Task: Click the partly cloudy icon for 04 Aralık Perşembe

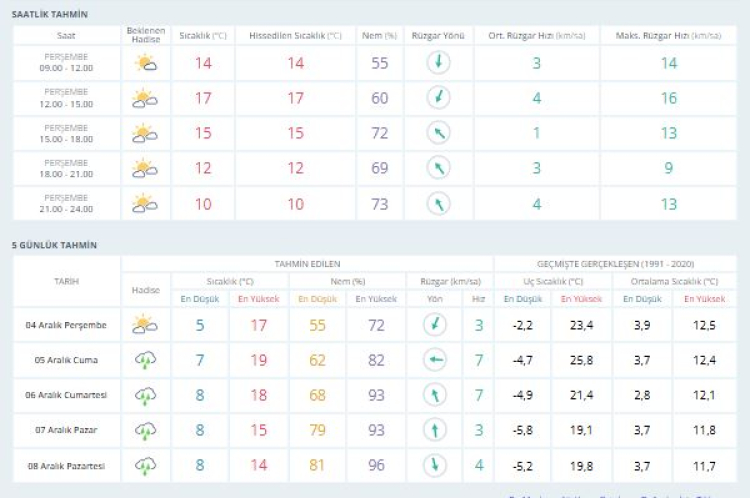Action: (145, 324)
